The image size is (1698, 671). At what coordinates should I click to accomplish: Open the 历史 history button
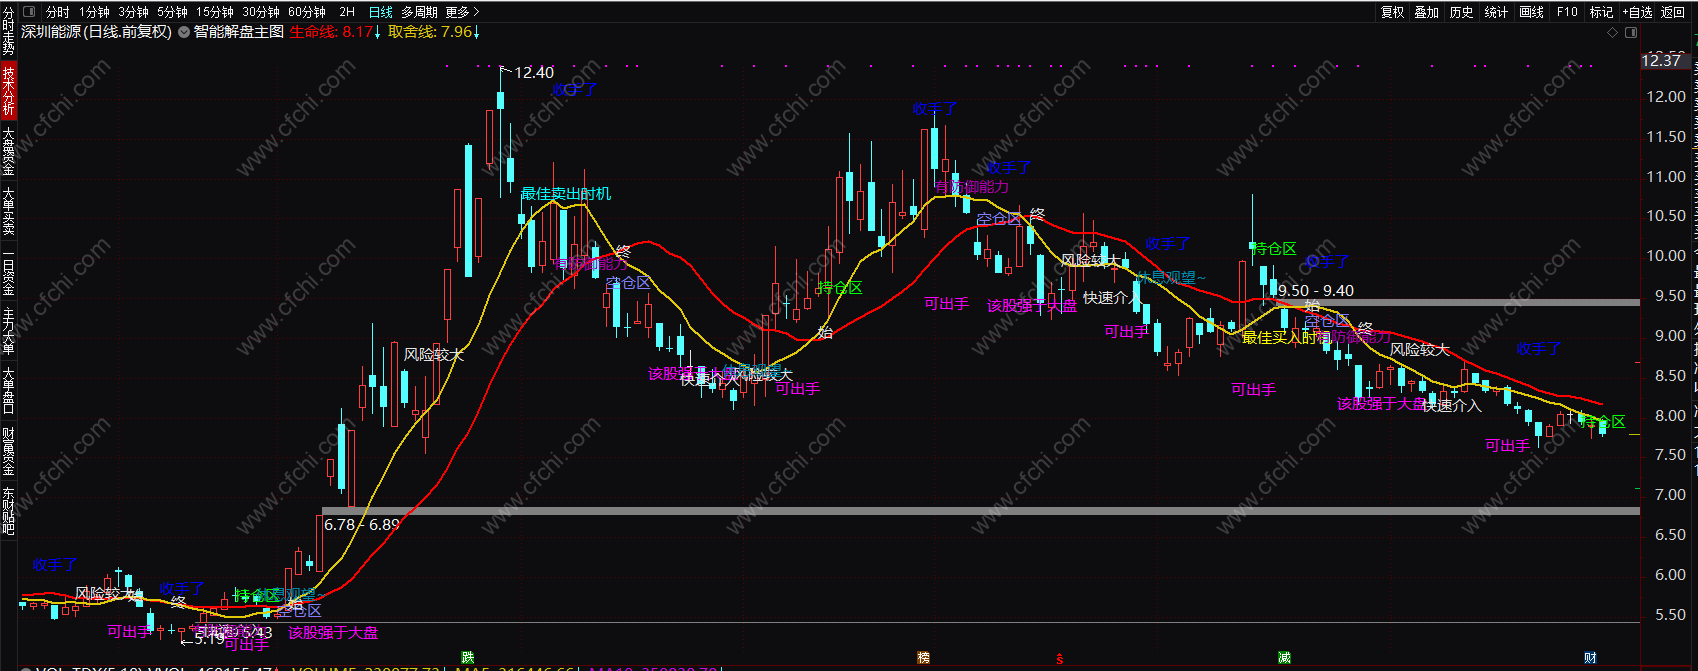coord(1462,12)
